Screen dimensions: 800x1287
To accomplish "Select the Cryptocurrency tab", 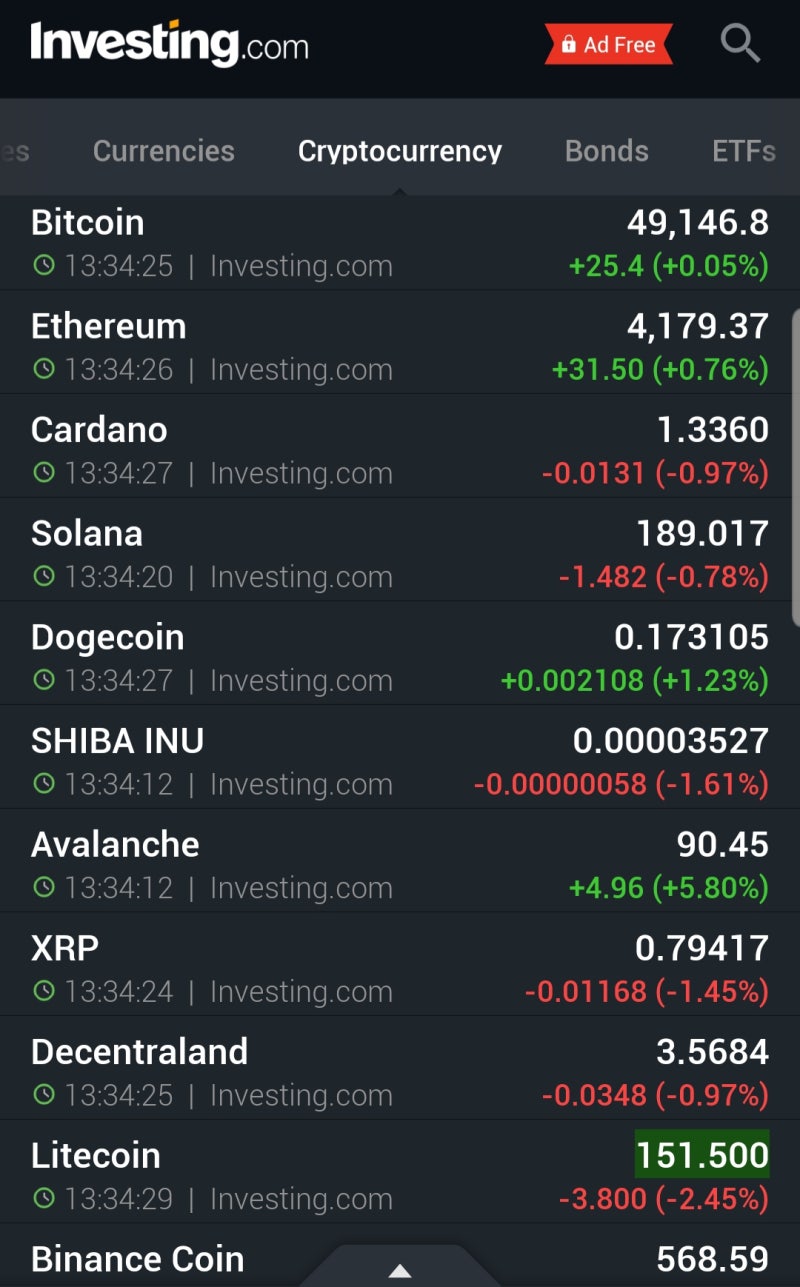I will click(x=400, y=151).
